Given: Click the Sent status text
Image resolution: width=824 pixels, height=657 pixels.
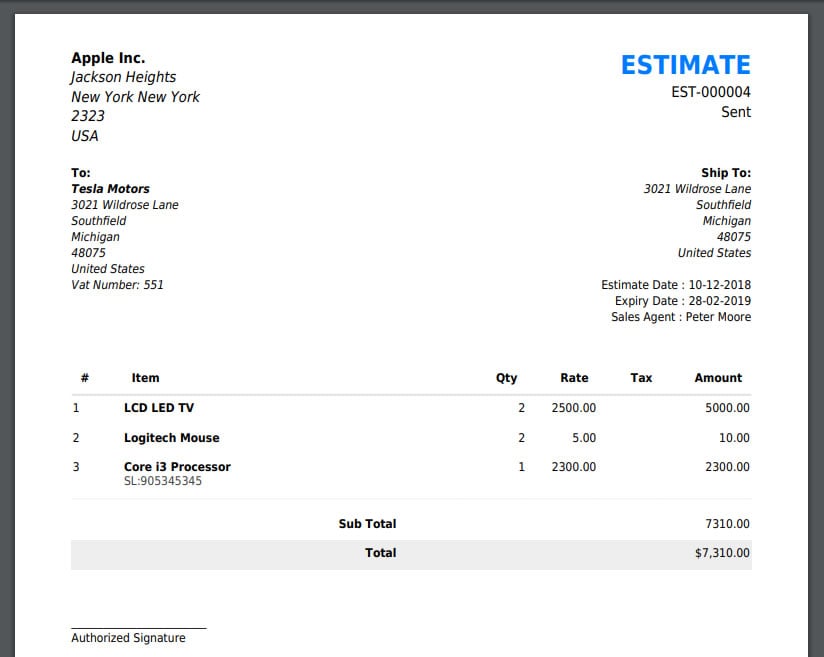Looking at the screenshot, I should click(x=736, y=112).
